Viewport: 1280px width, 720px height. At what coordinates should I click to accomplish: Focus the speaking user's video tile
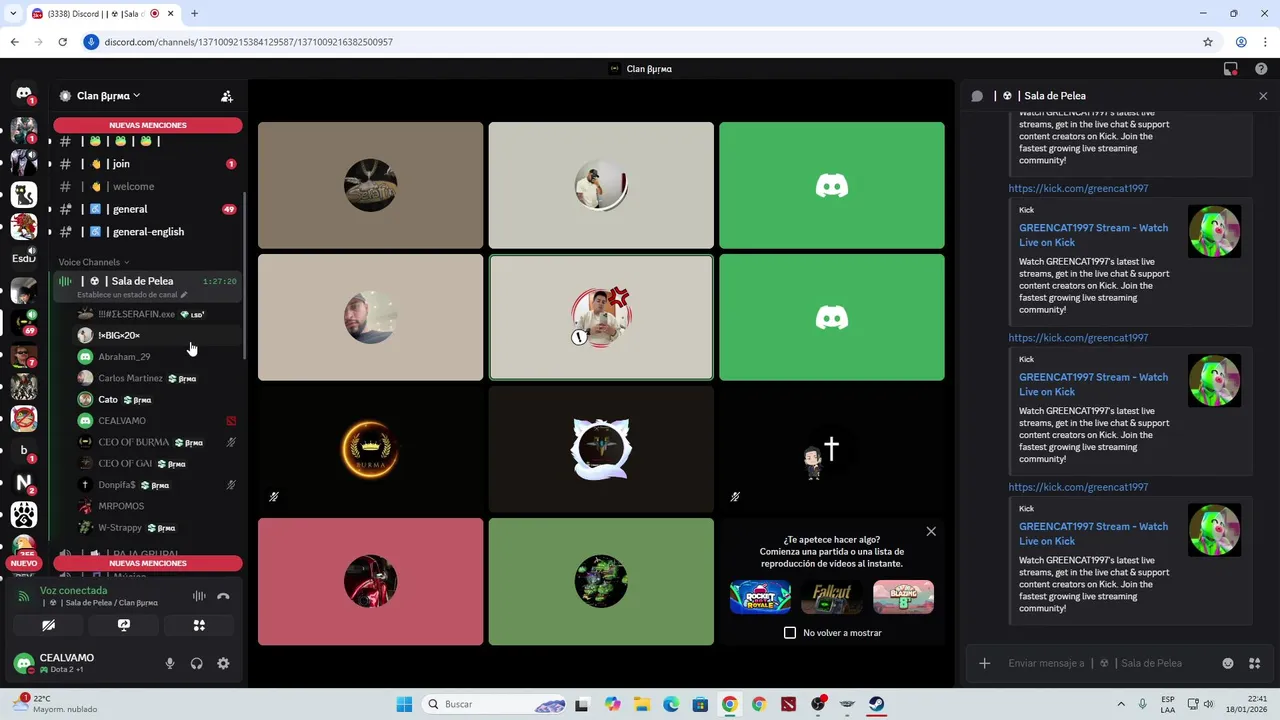coord(601,317)
